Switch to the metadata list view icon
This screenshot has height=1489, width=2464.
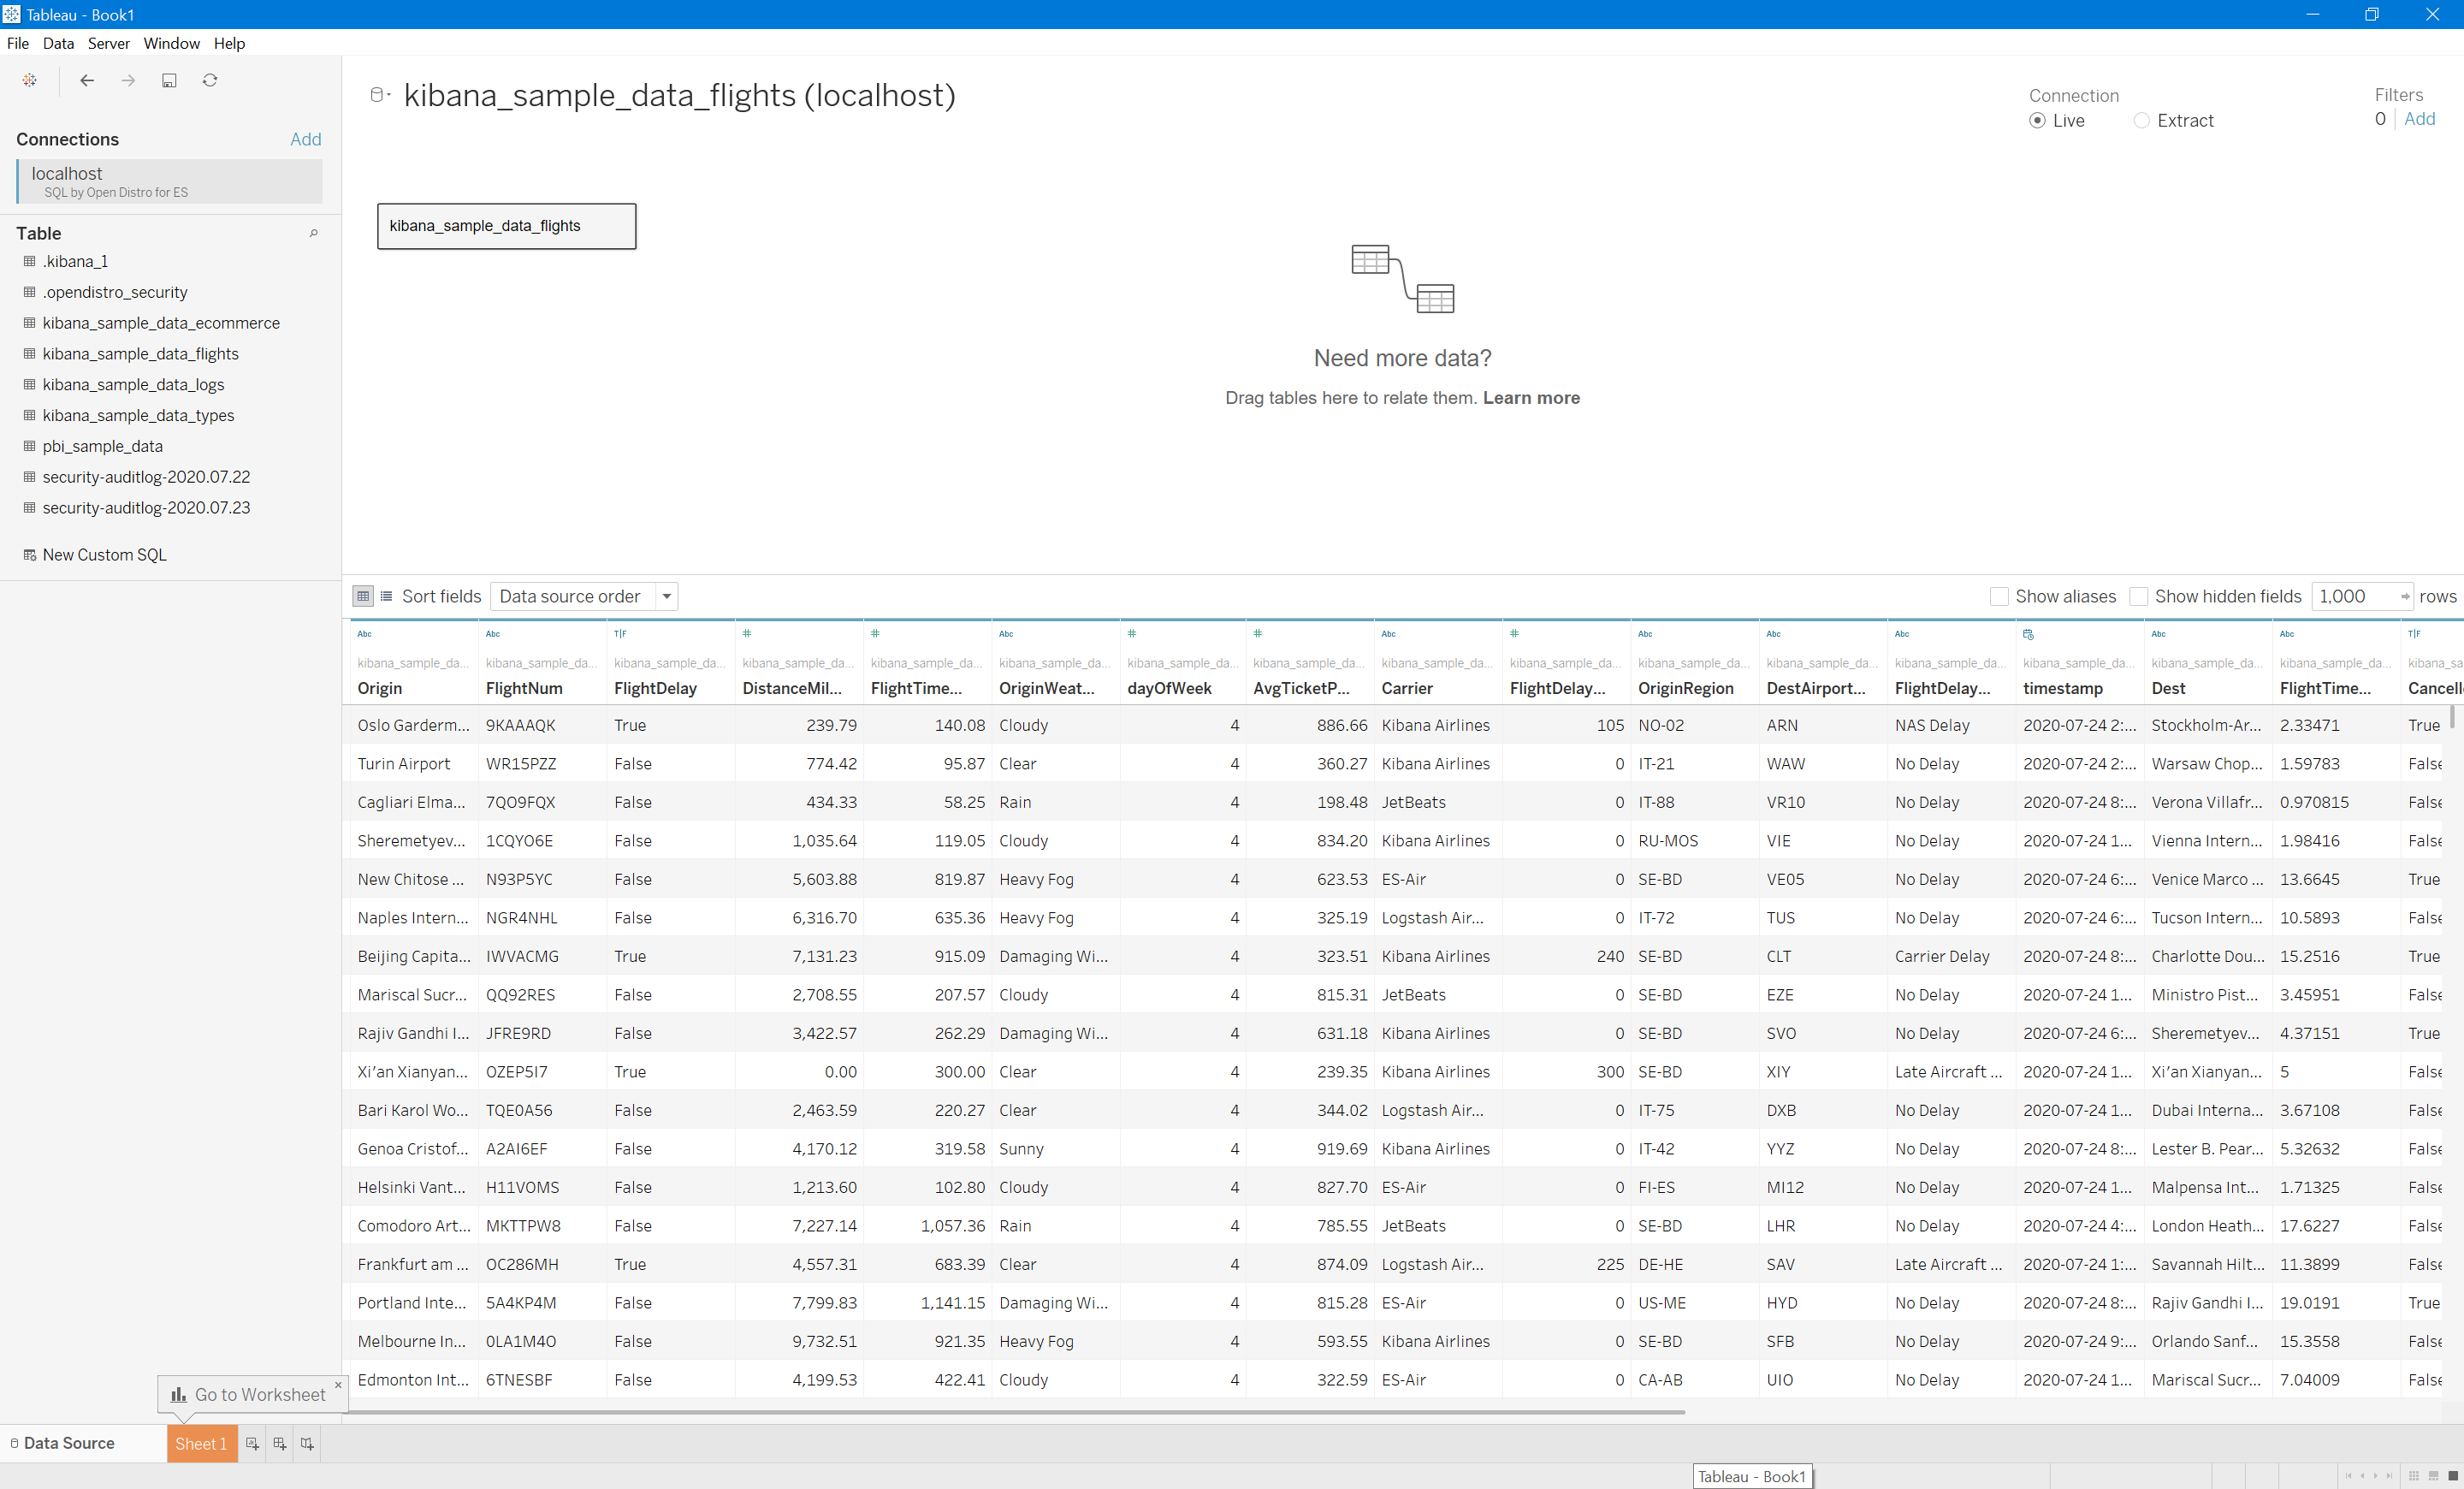[386, 596]
